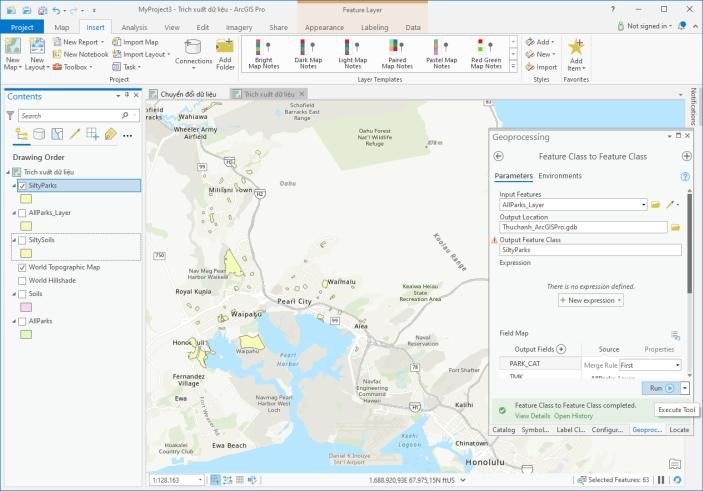Open the Toolbox dropdown

91,67
